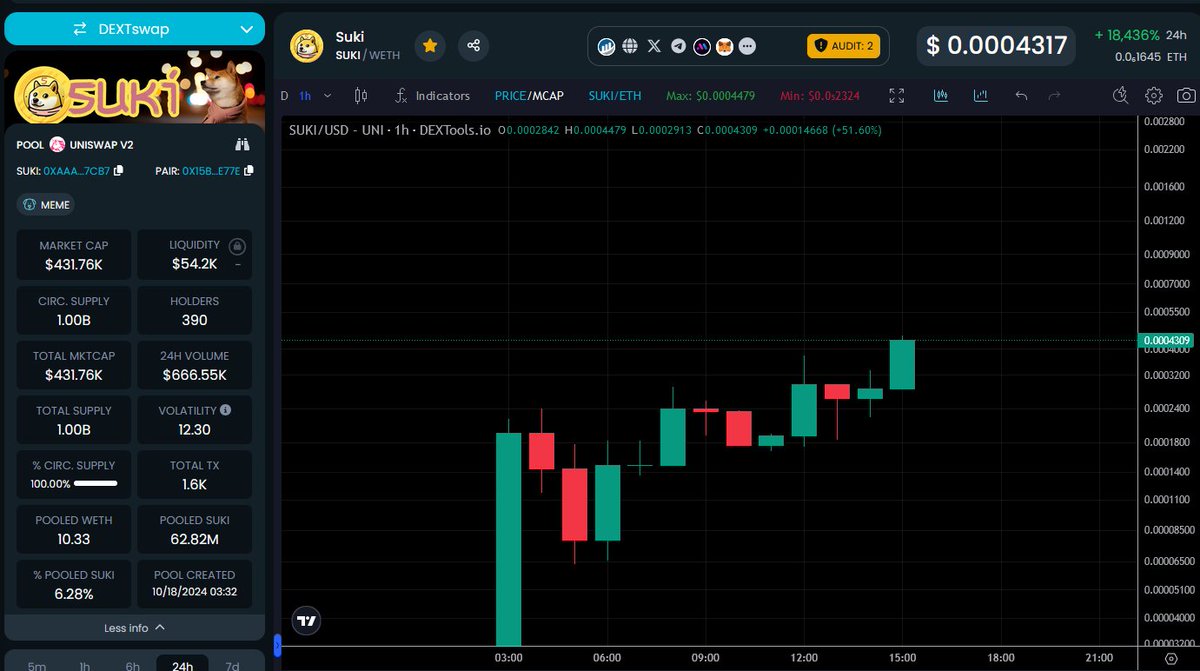Redo the chart action
Viewport: 1200px width, 671px height.
point(1054,96)
